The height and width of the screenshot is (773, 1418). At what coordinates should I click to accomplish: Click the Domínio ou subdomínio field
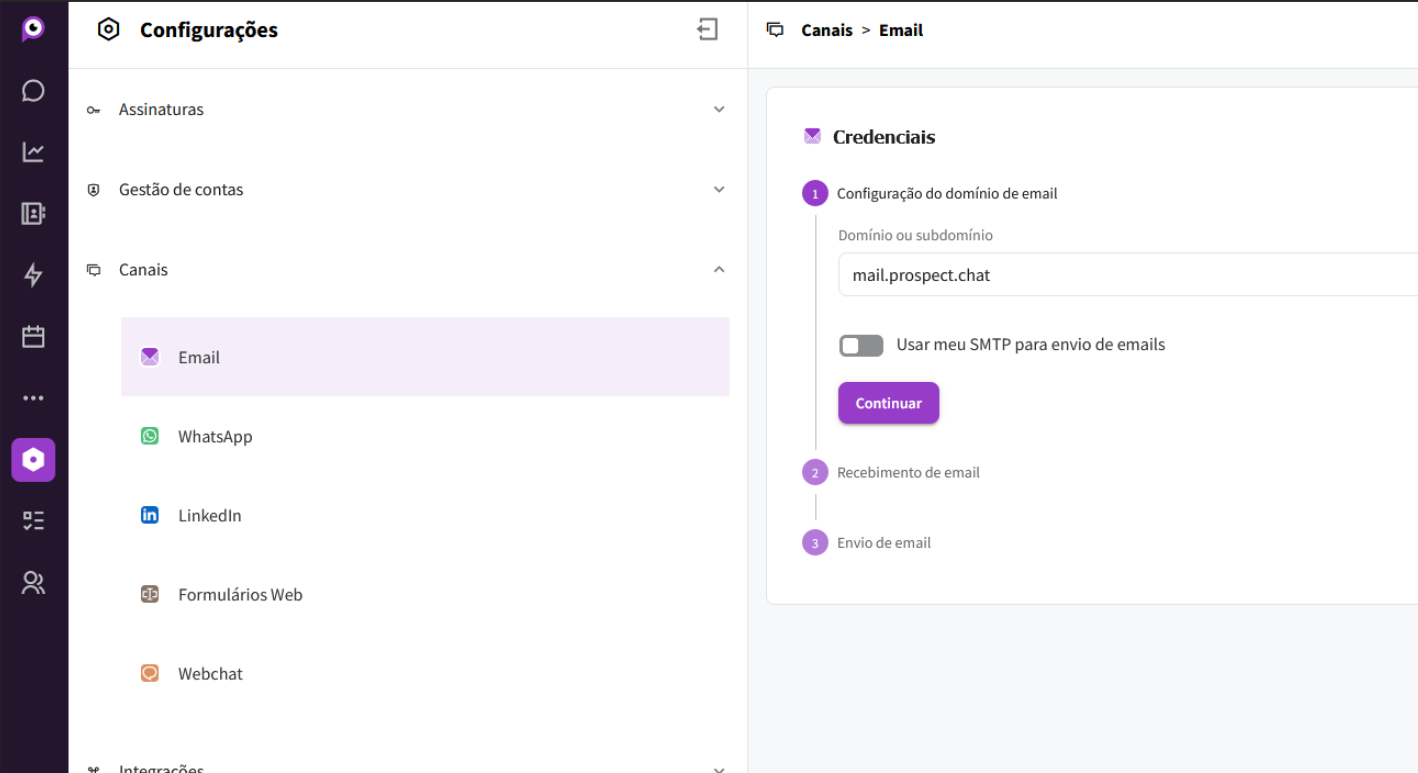pos(1120,275)
